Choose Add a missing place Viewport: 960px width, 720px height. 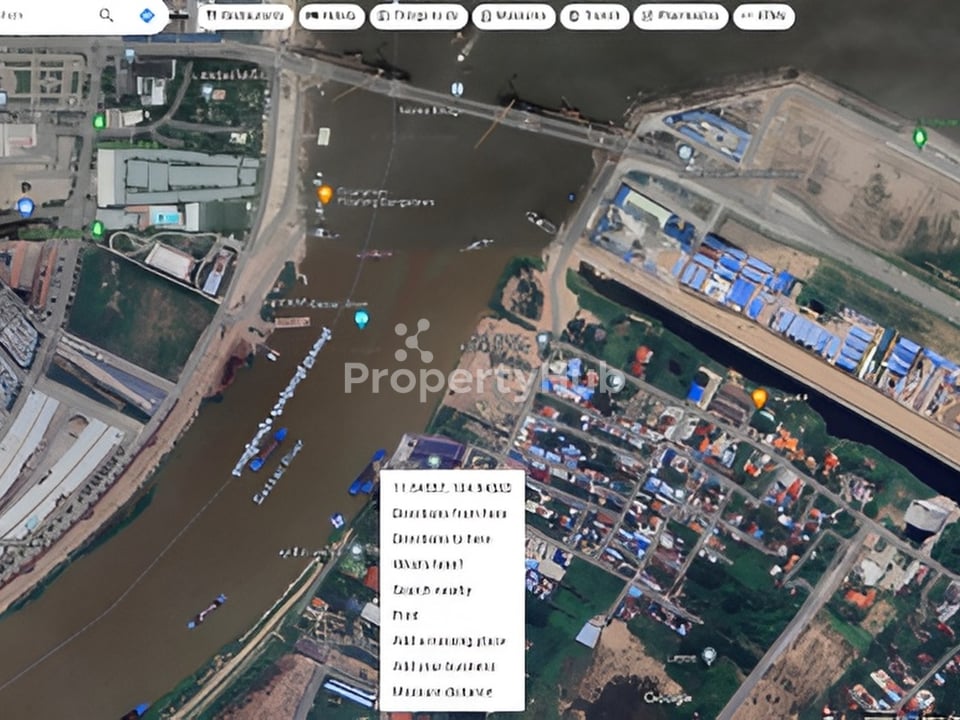tap(452, 641)
